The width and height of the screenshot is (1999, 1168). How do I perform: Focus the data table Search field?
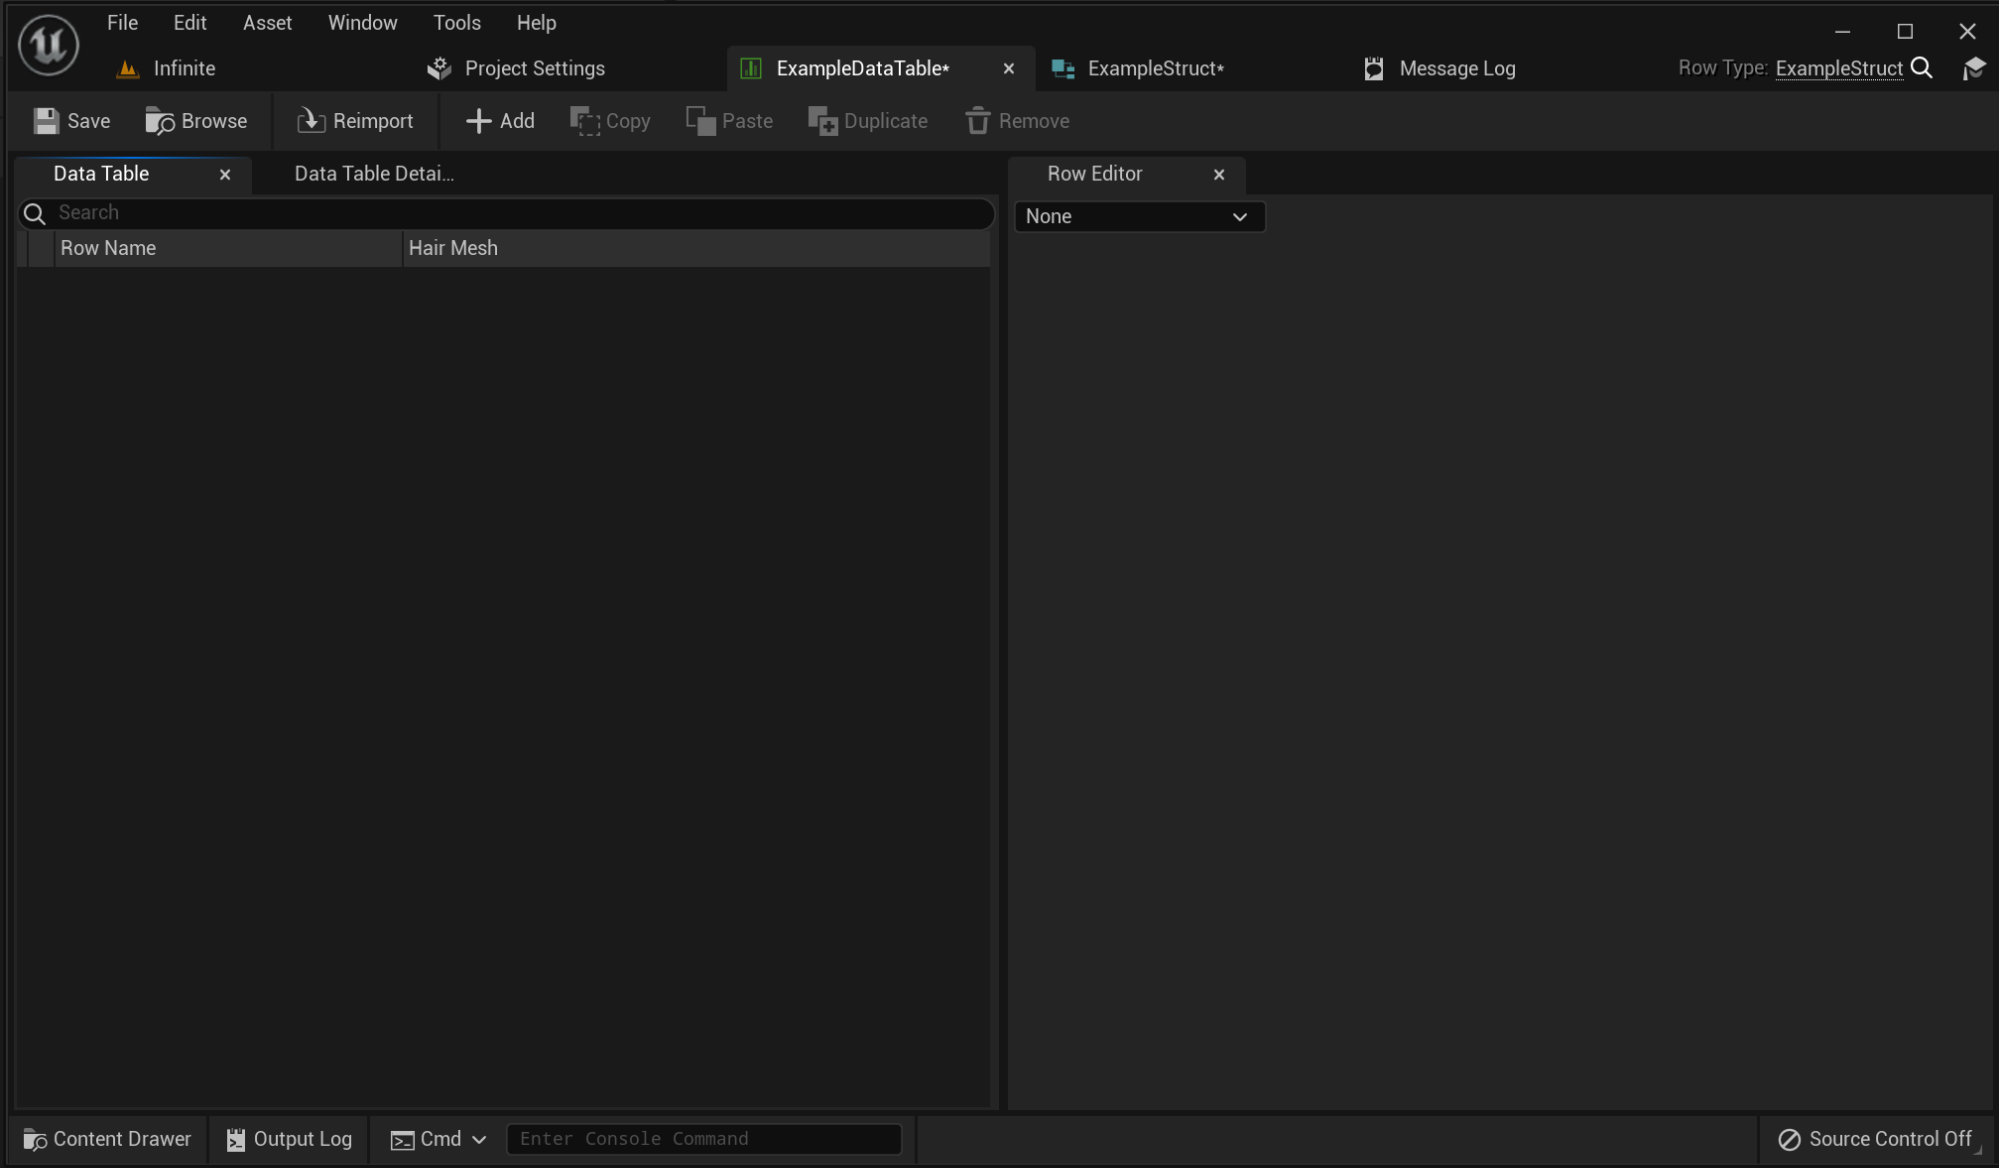click(x=506, y=213)
